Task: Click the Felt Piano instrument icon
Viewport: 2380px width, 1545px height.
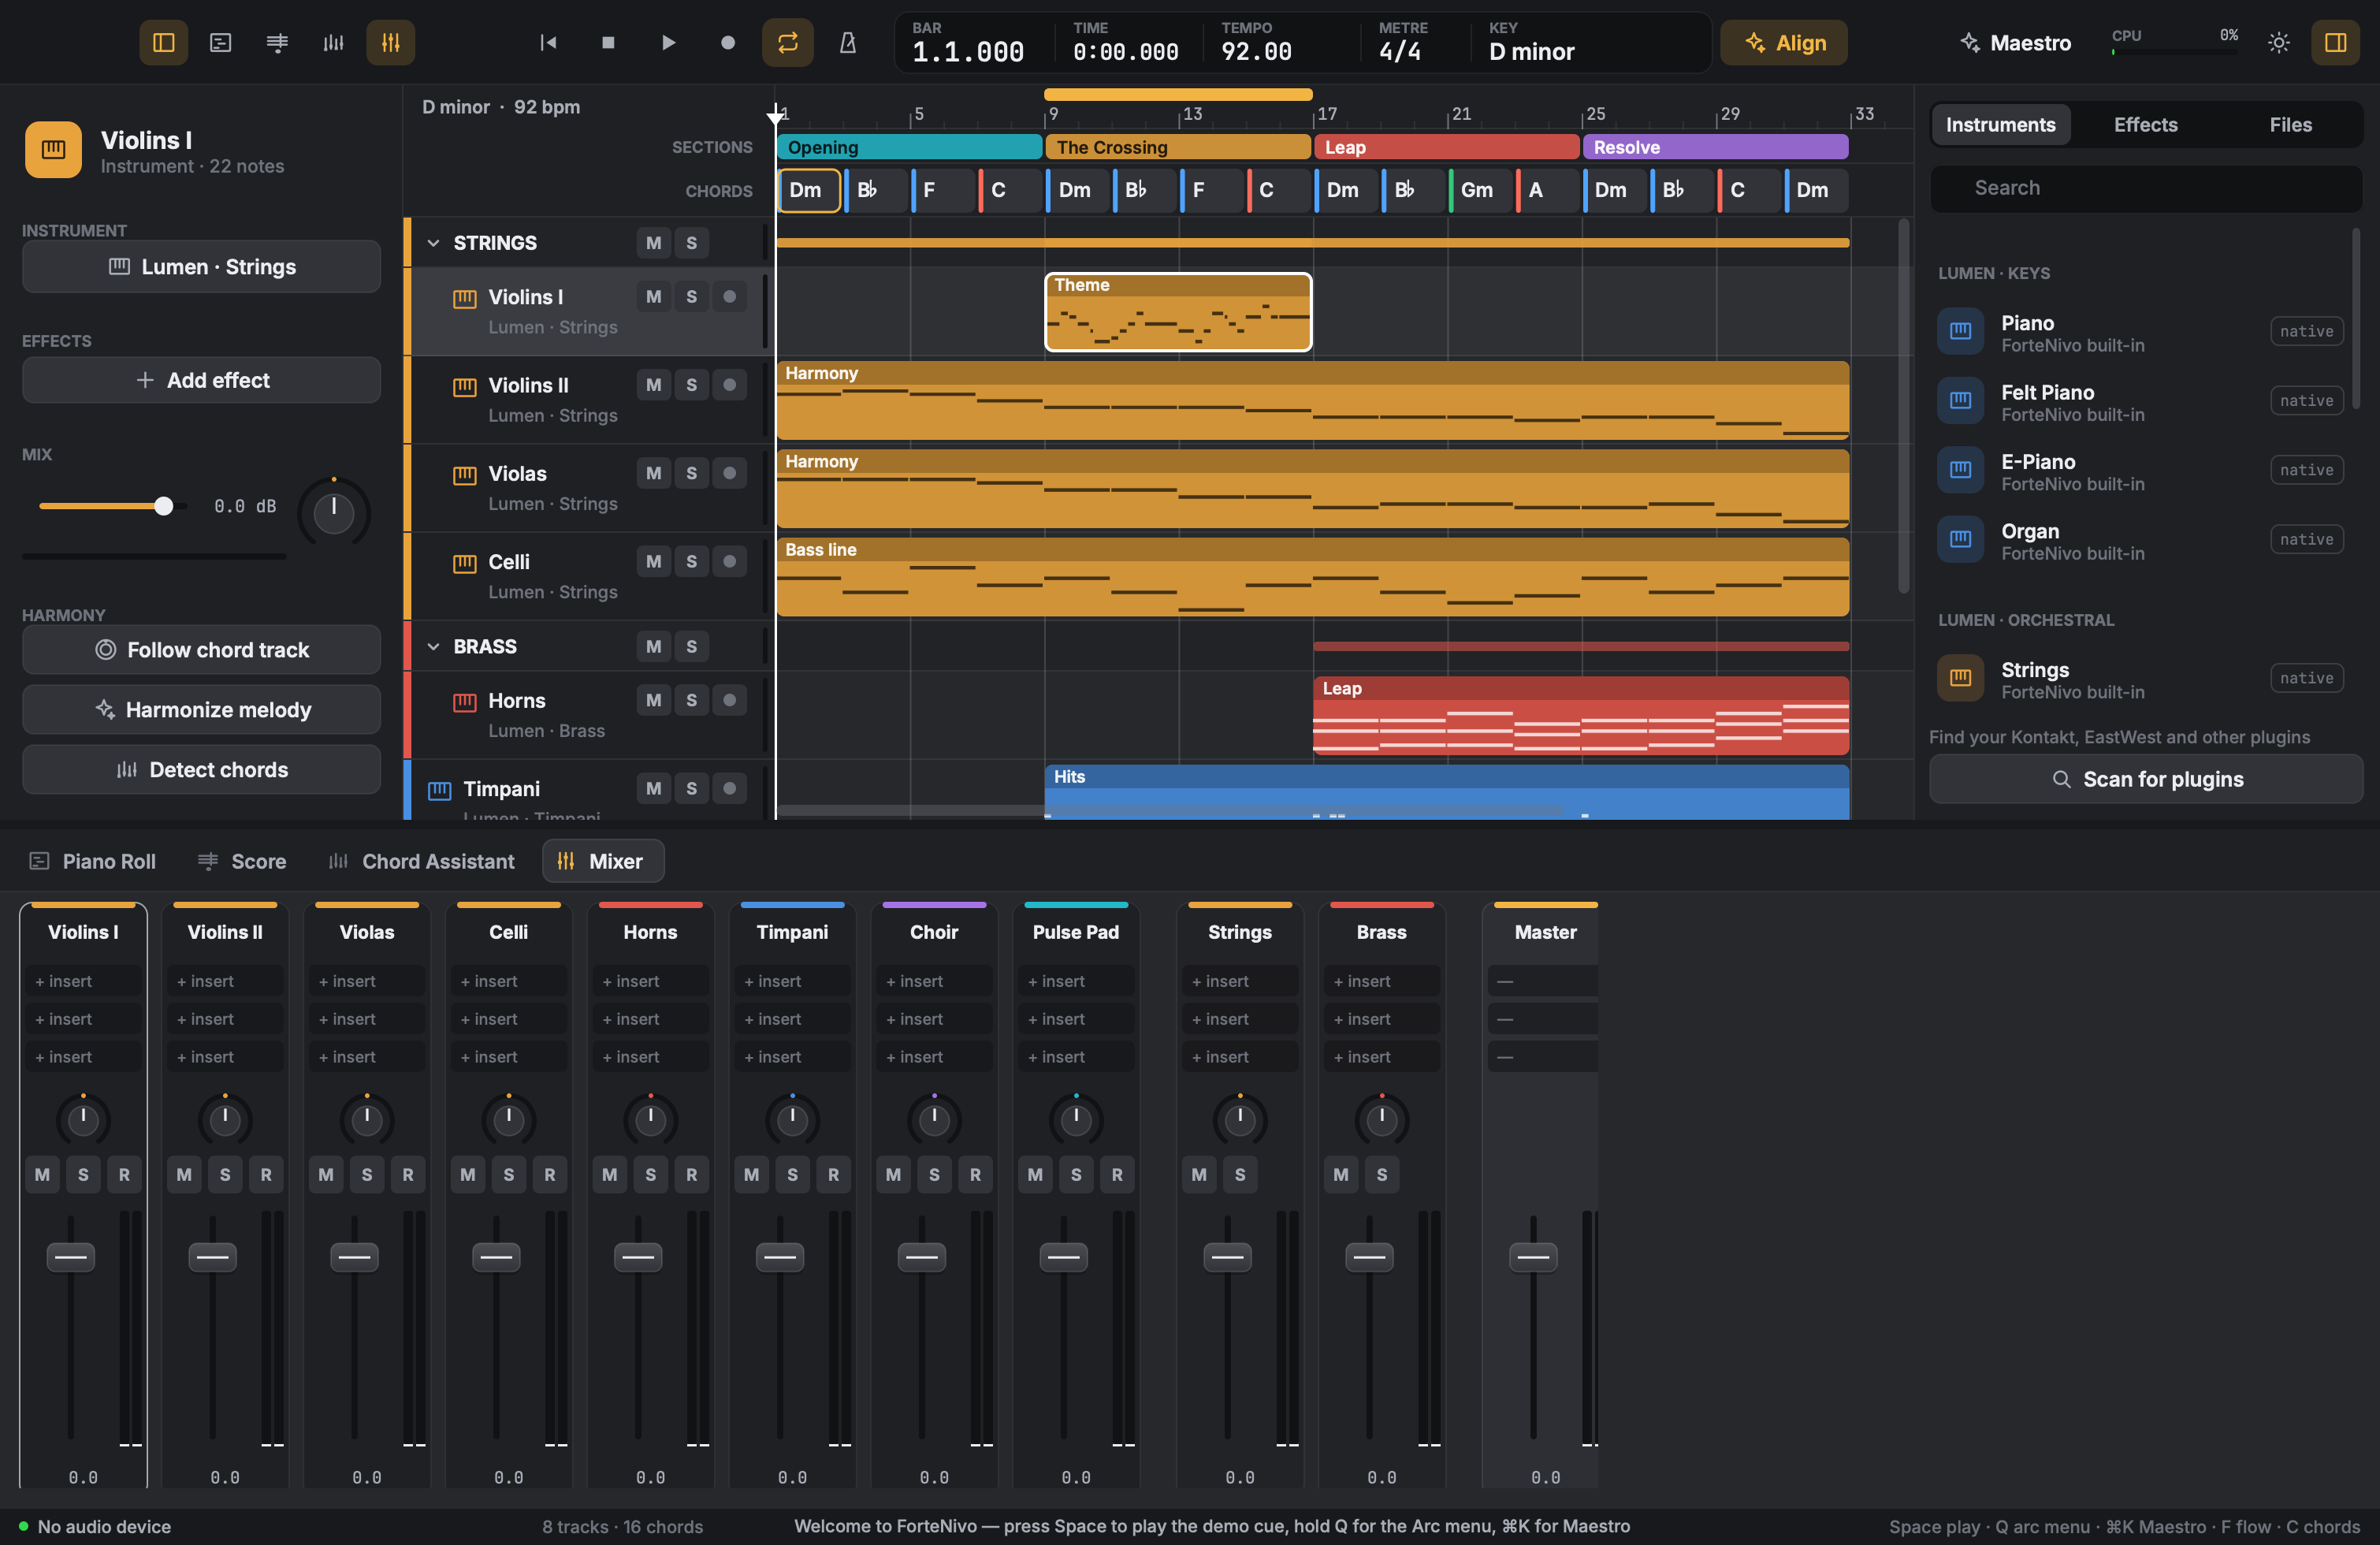Action: (x=1960, y=401)
